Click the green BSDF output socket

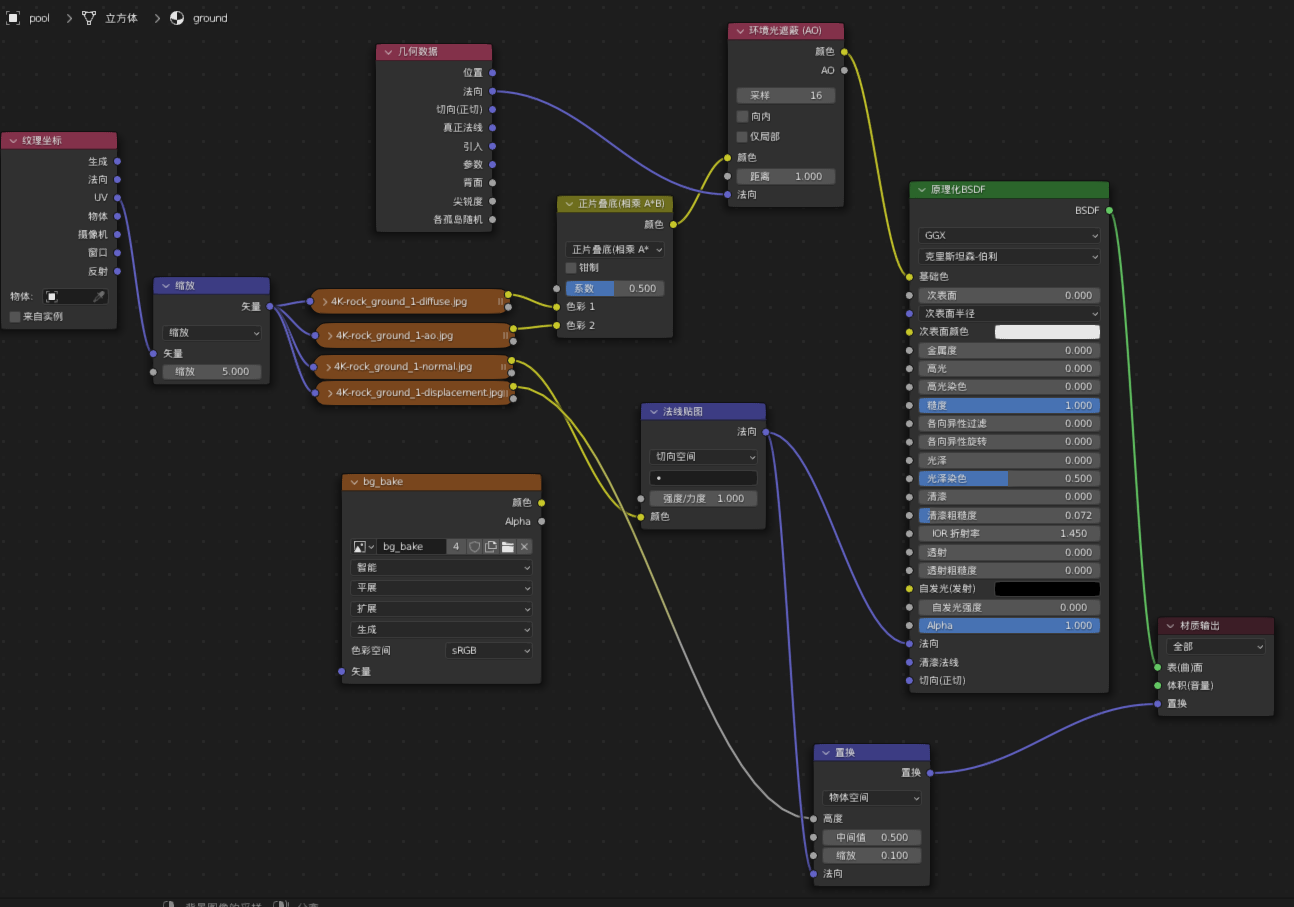pyautogui.click(x=1109, y=210)
